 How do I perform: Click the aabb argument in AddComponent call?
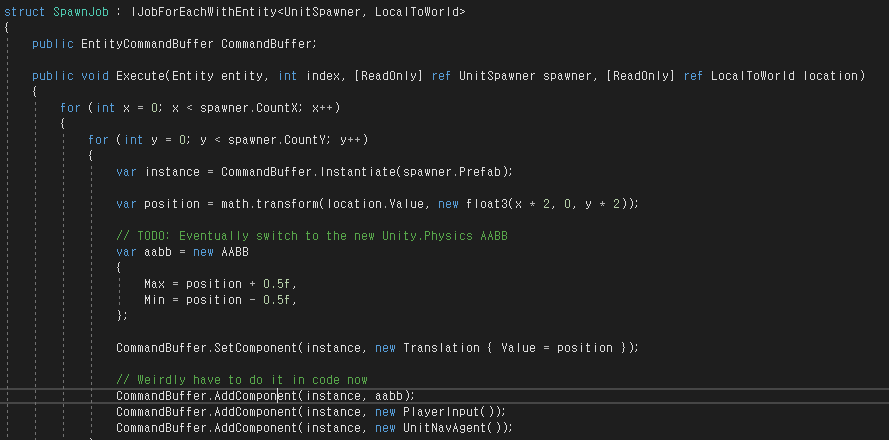click(x=389, y=396)
